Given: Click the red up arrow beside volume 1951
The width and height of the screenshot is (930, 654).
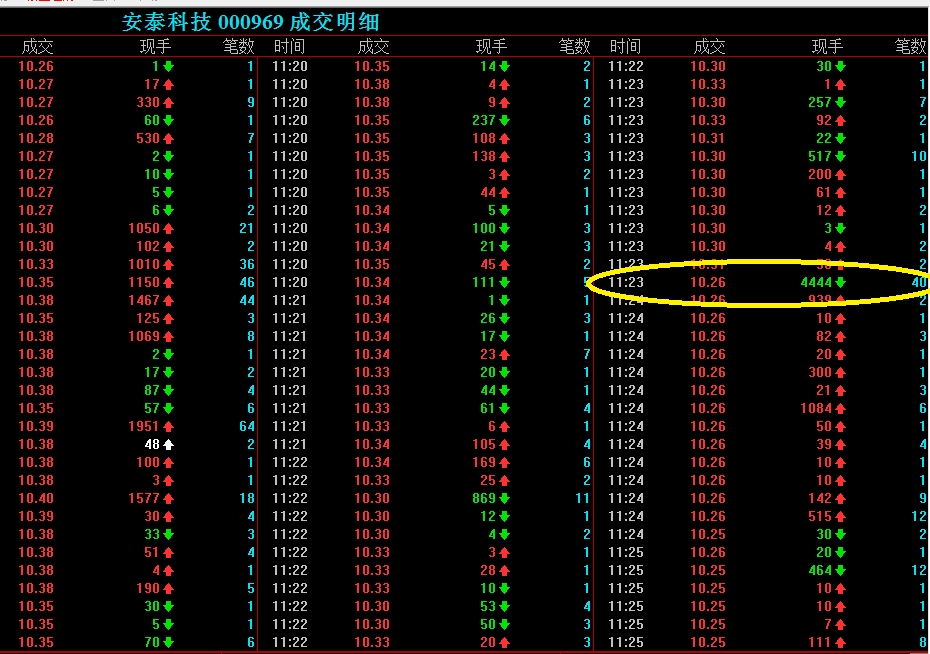Looking at the screenshot, I should coord(168,426).
